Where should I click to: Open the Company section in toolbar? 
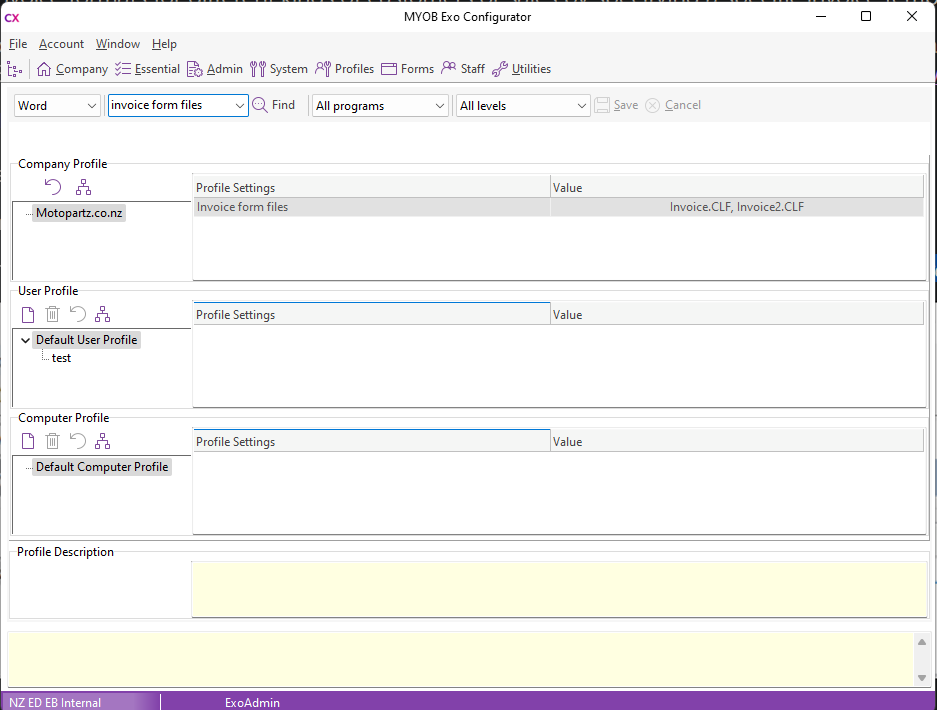click(x=72, y=69)
